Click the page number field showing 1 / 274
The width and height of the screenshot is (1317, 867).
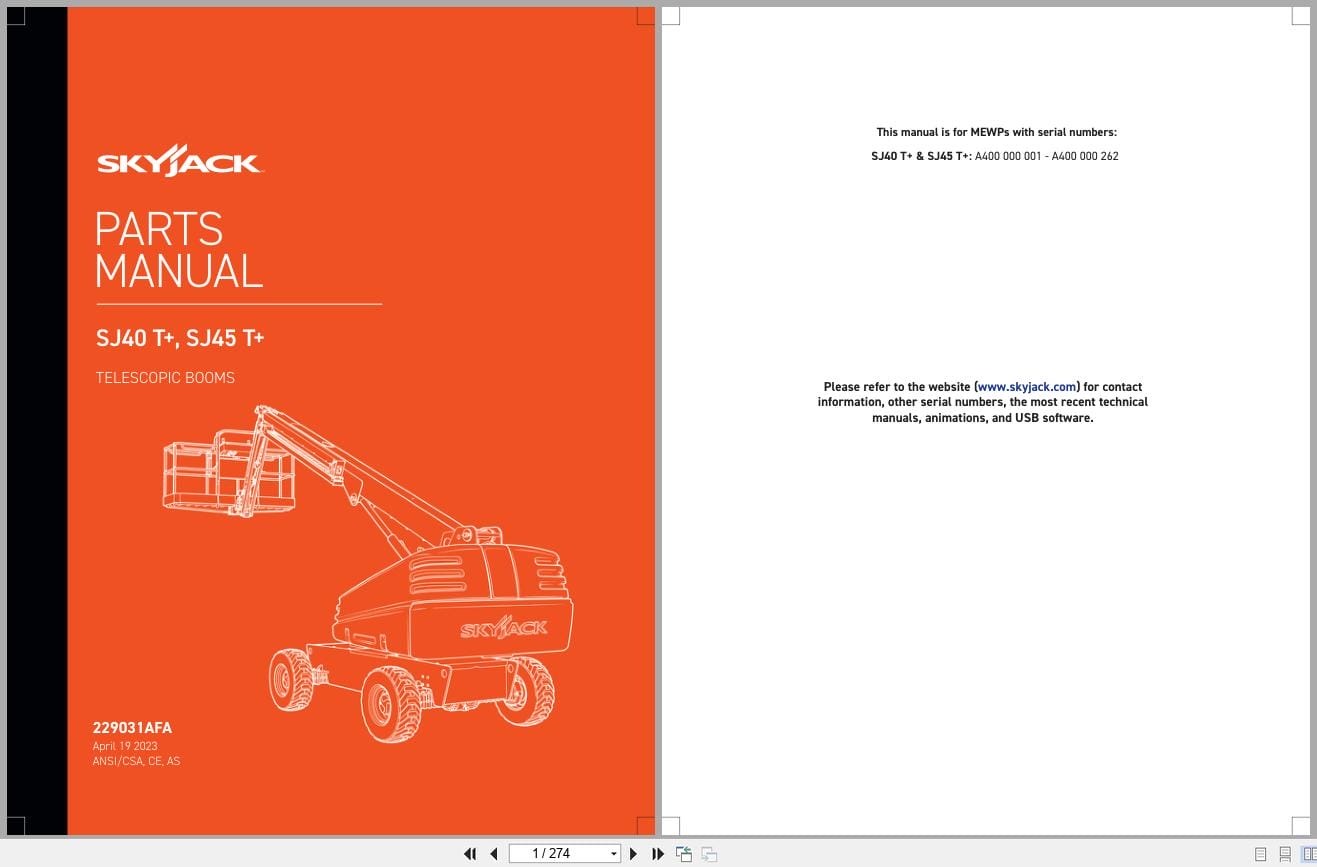tap(555, 853)
